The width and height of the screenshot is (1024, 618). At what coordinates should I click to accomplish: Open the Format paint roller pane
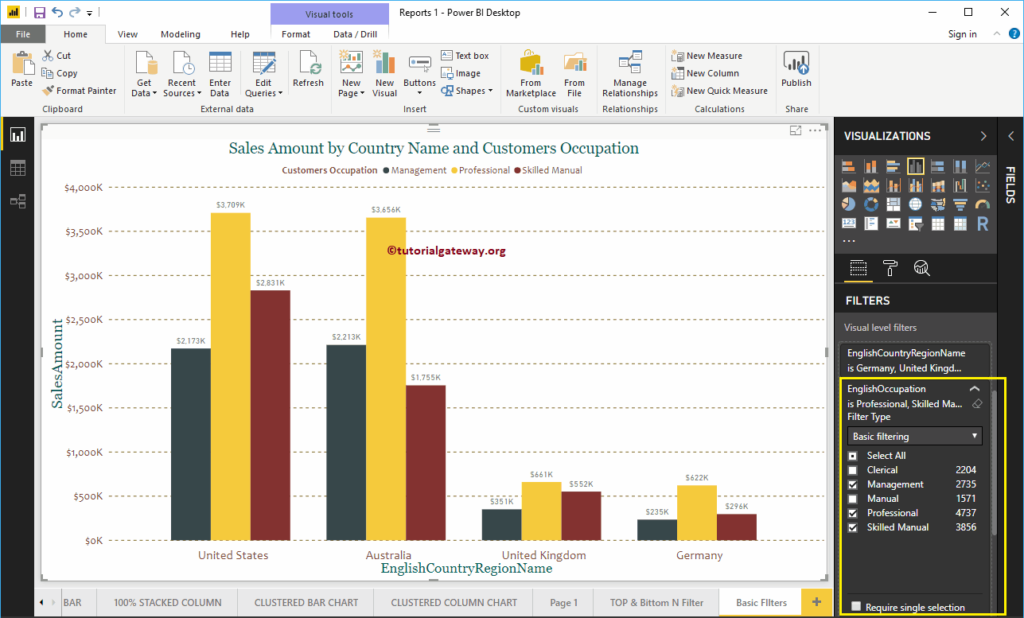[x=889, y=268]
